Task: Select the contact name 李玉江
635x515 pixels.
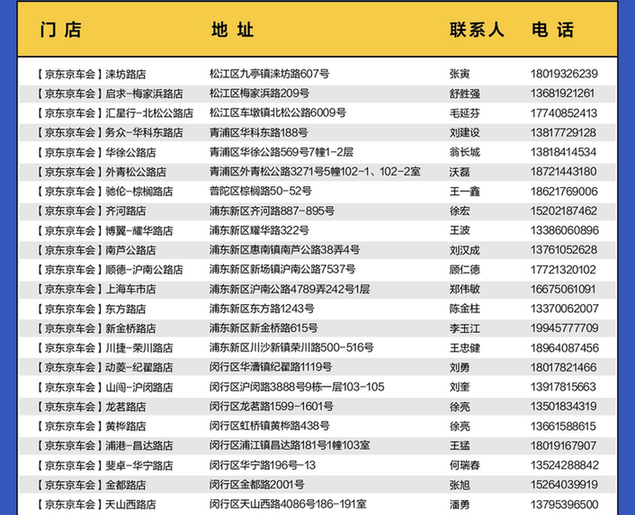Action: coord(465,328)
